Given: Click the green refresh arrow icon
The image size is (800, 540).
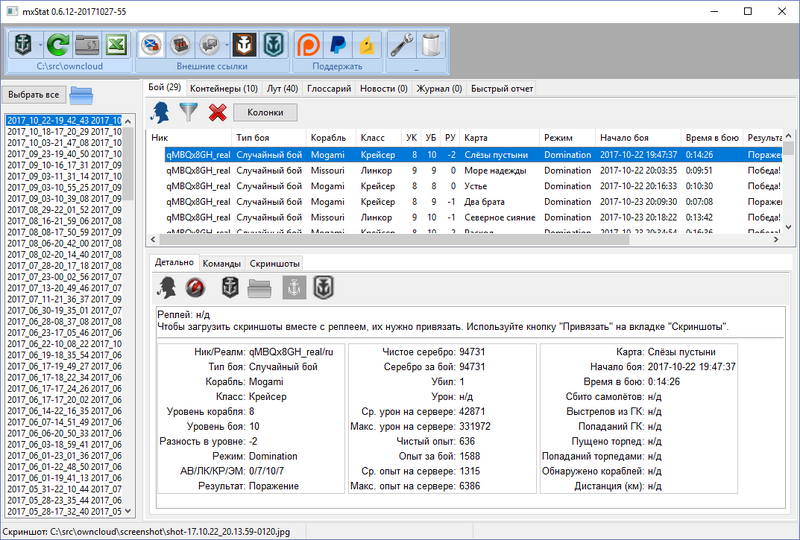Looking at the screenshot, I should 56,45.
